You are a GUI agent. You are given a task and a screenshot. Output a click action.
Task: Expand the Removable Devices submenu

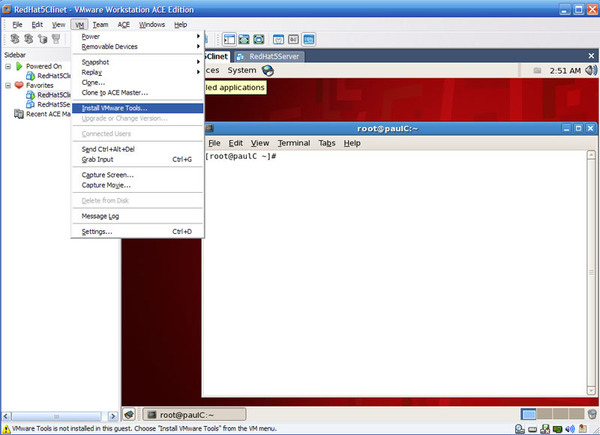point(137,47)
